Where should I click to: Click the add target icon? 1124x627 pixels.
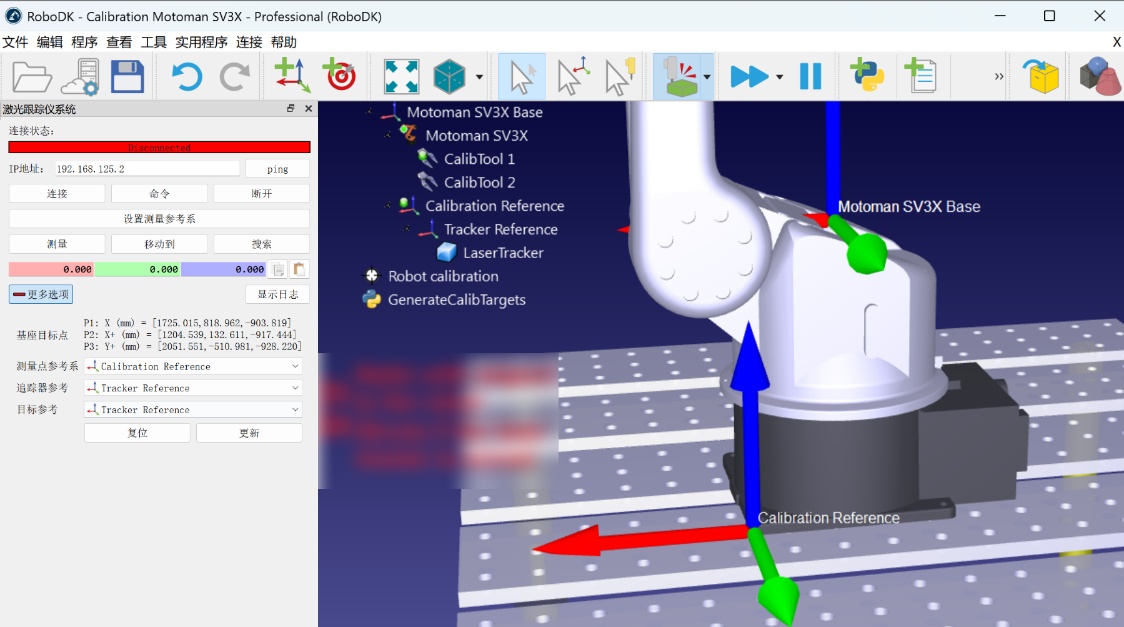pos(339,75)
